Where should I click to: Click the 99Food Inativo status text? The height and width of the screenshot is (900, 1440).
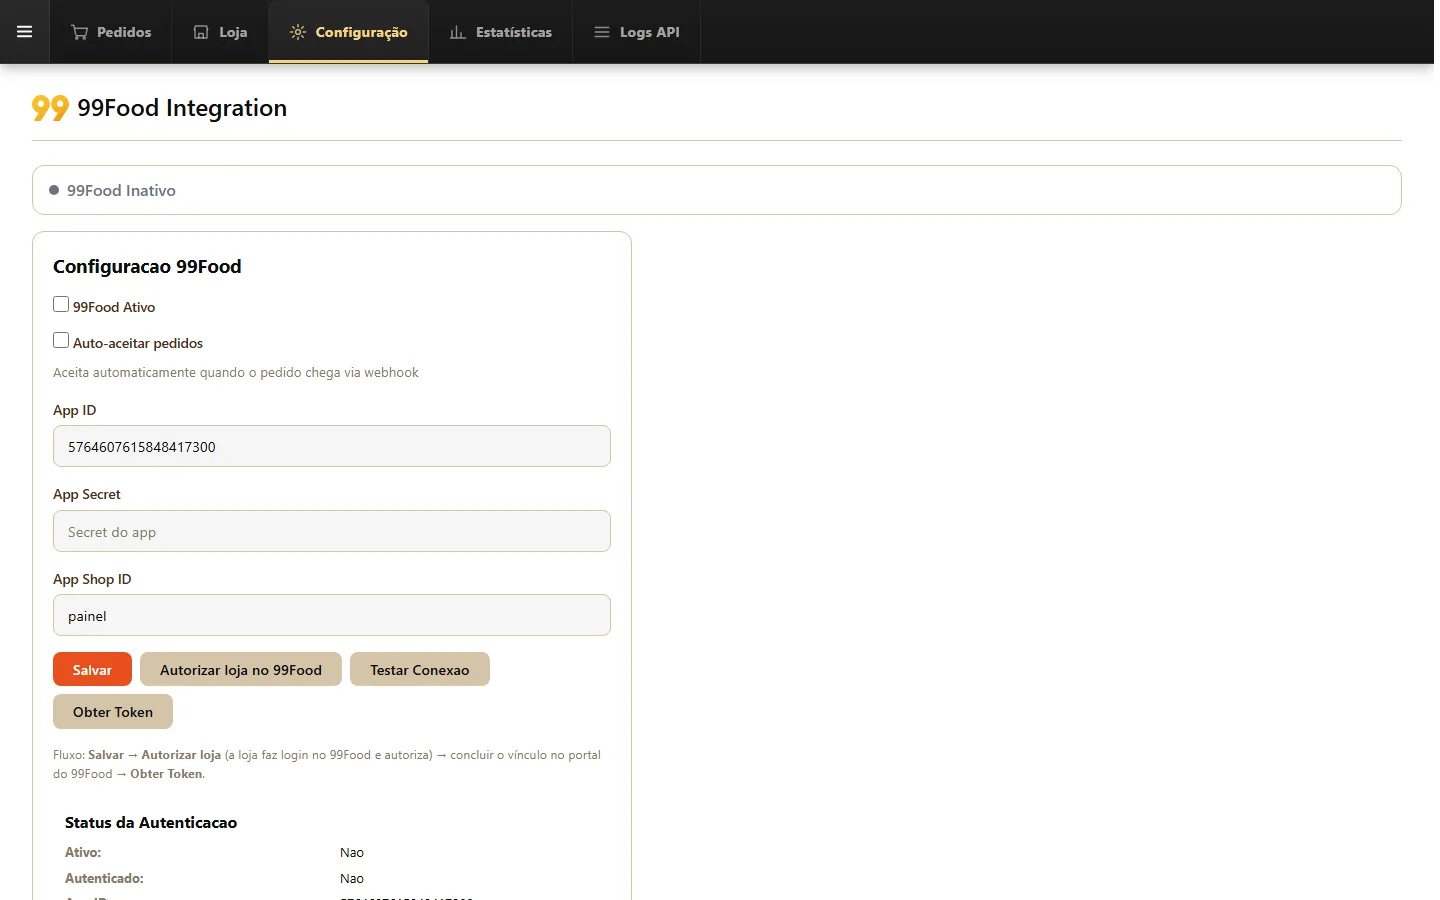(121, 190)
